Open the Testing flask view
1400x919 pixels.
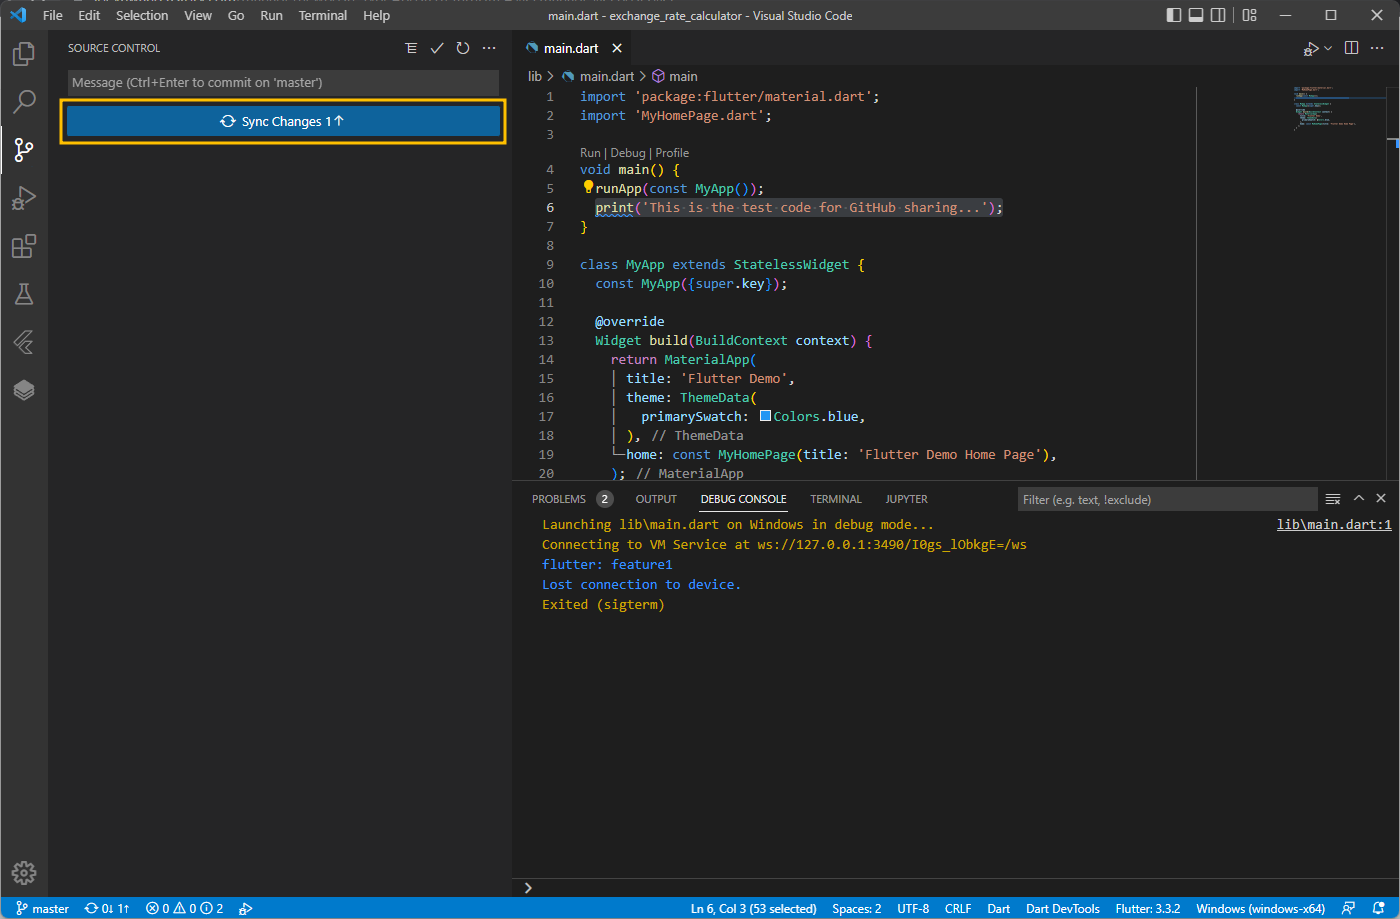24,294
